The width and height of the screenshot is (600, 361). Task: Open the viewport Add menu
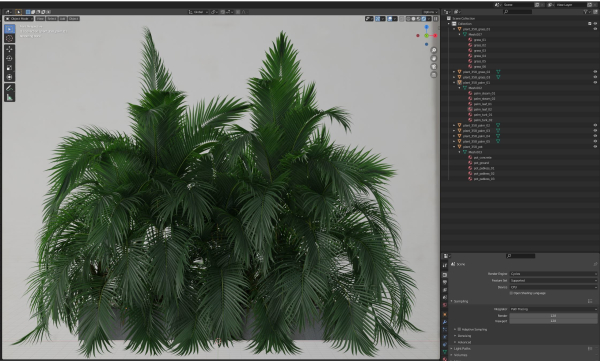click(x=63, y=18)
